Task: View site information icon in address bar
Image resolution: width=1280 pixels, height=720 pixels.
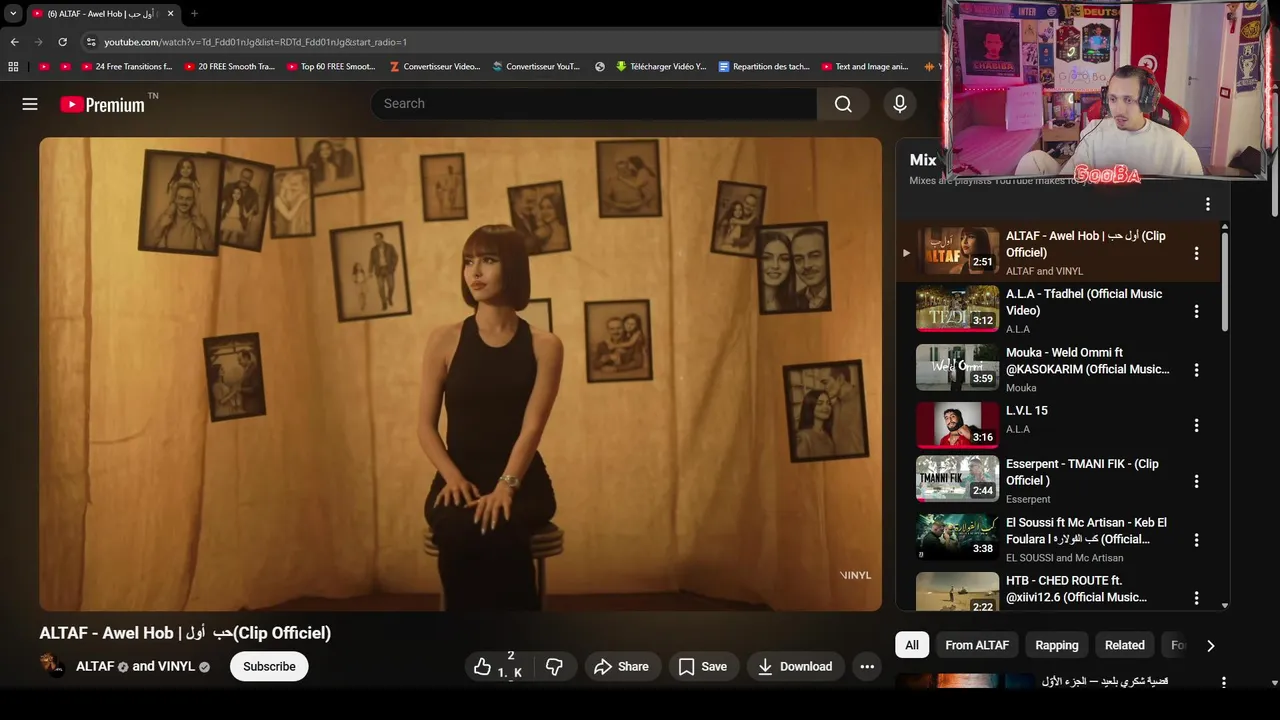Action: coord(91,42)
